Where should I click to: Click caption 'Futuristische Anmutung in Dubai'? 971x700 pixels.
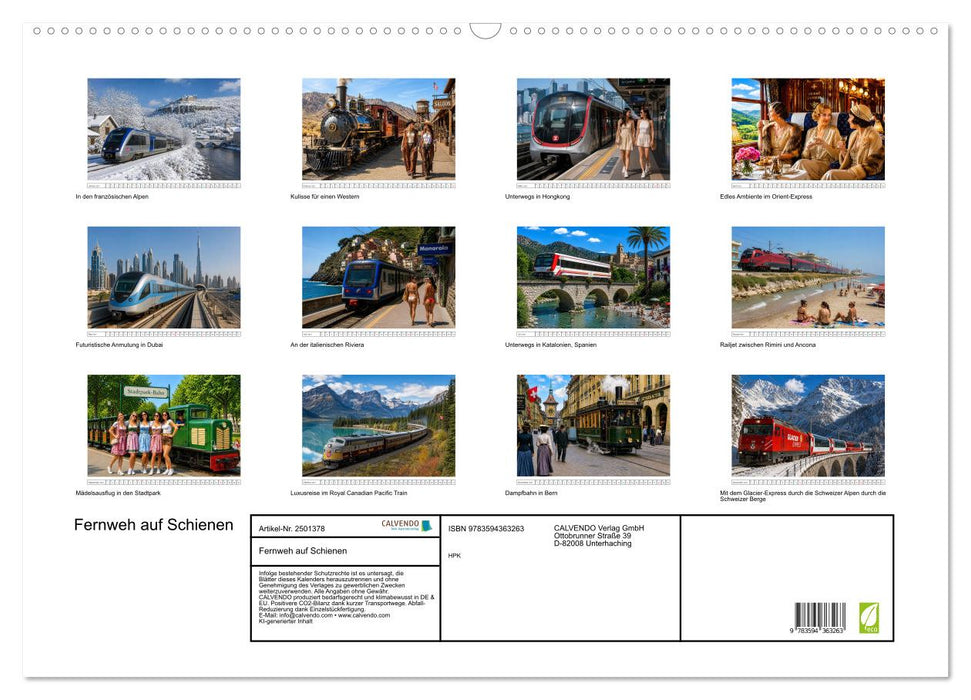pos(119,344)
